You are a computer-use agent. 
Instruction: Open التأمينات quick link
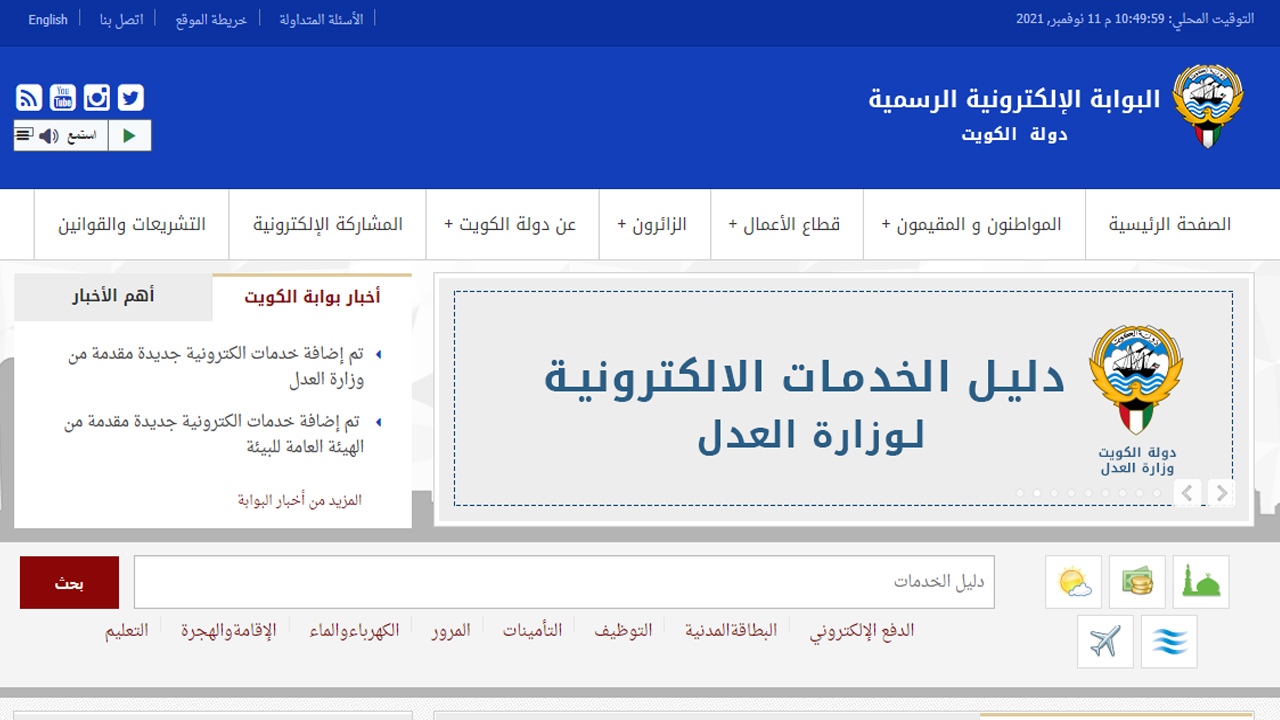tap(532, 630)
